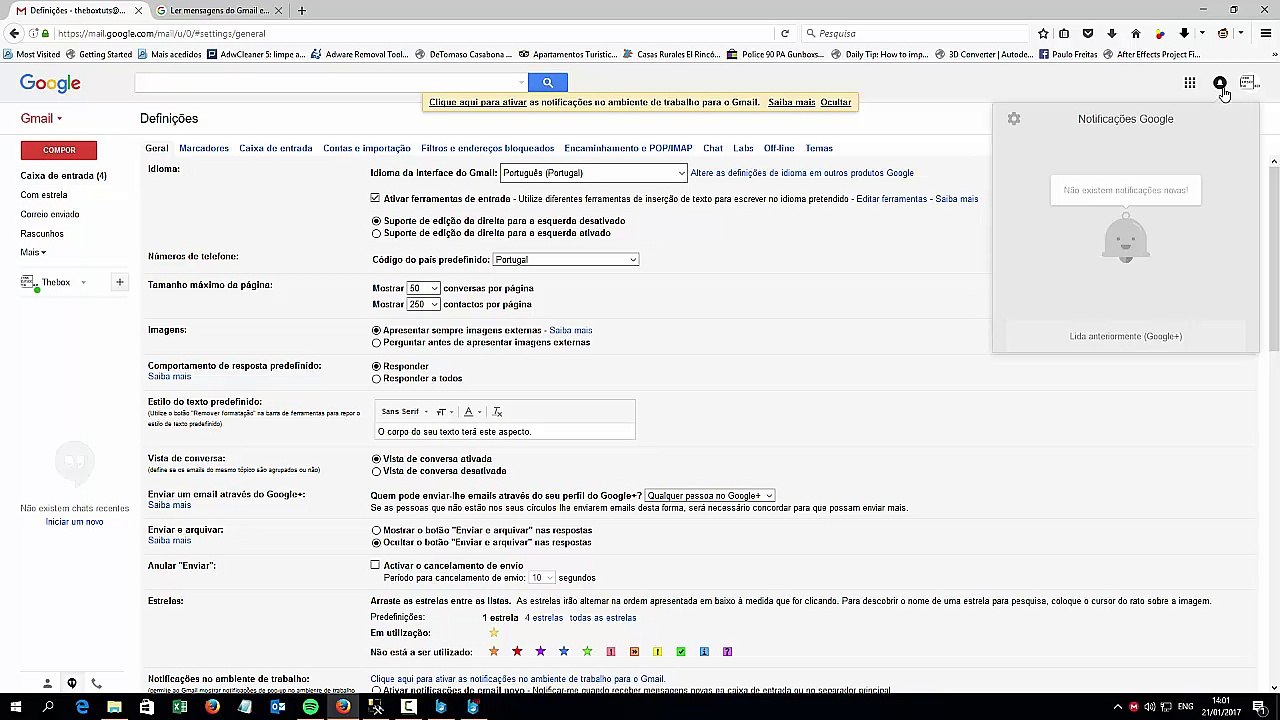Open the Windows Start menu
Image resolution: width=1280 pixels, height=720 pixels.
[x=16, y=707]
